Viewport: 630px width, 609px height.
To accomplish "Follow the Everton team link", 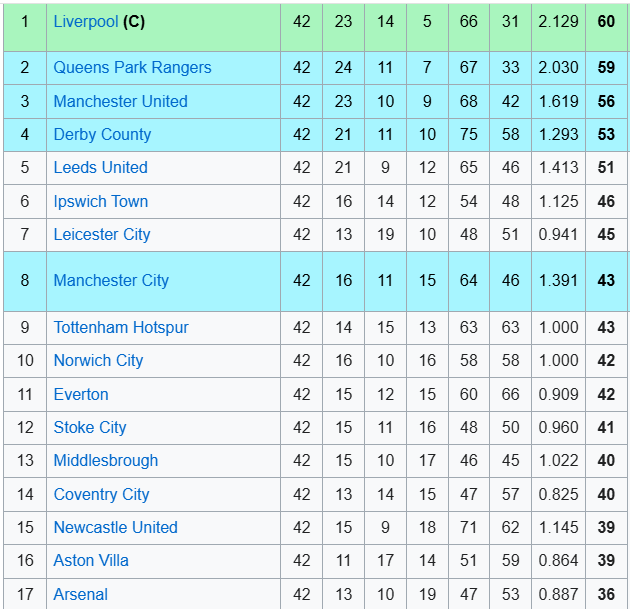I will pyautogui.click(x=81, y=394).
